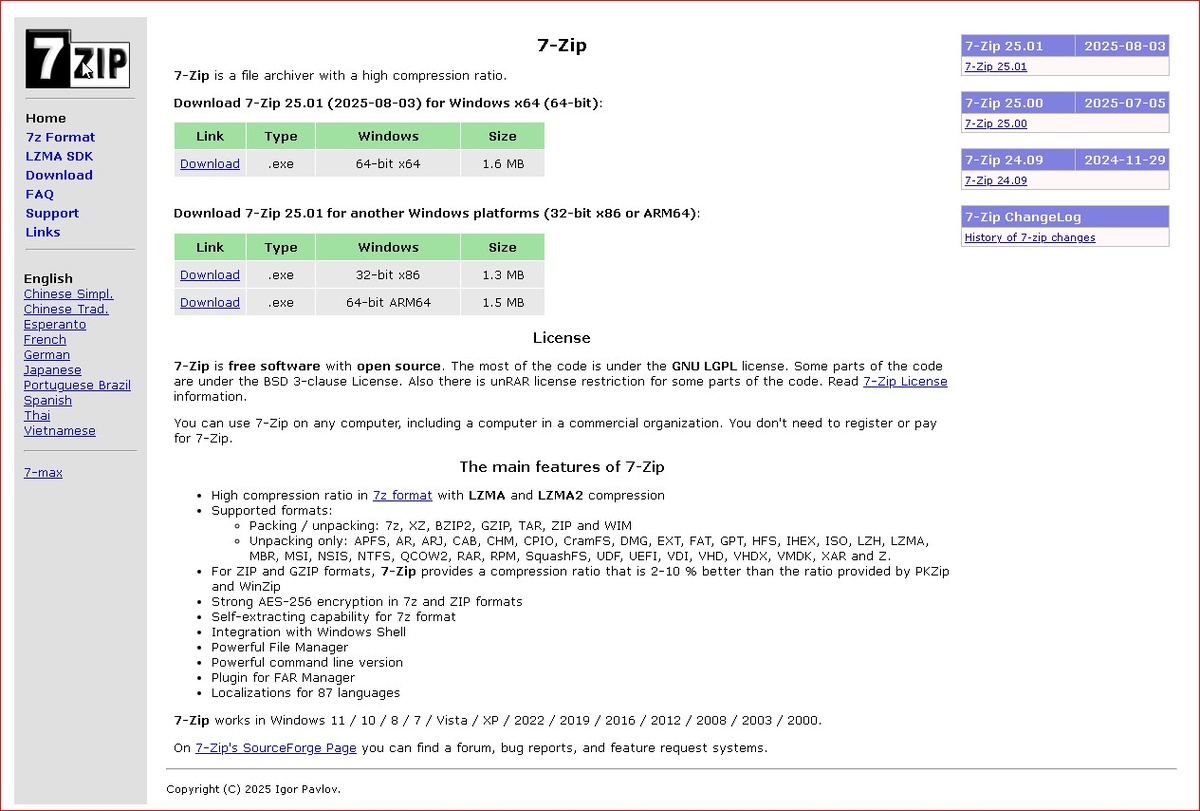
Task: Click the License heading
Action: pyautogui.click(x=561, y=338)
